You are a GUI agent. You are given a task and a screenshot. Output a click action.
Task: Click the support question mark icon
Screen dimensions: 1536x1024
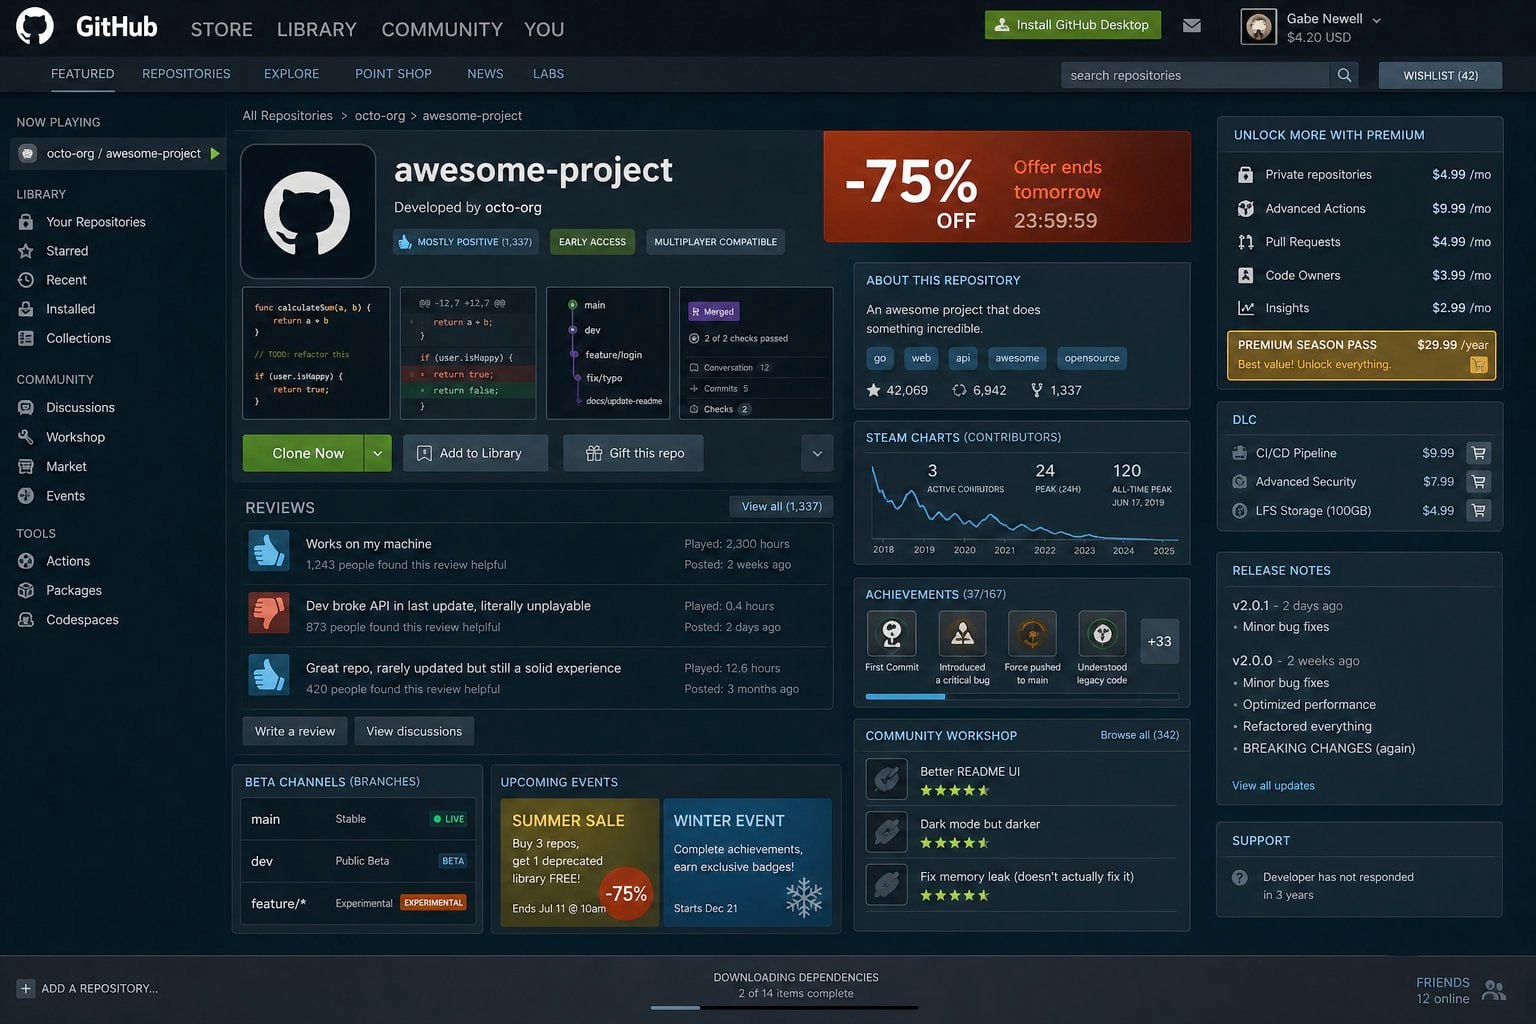[x=1240, y=877]
